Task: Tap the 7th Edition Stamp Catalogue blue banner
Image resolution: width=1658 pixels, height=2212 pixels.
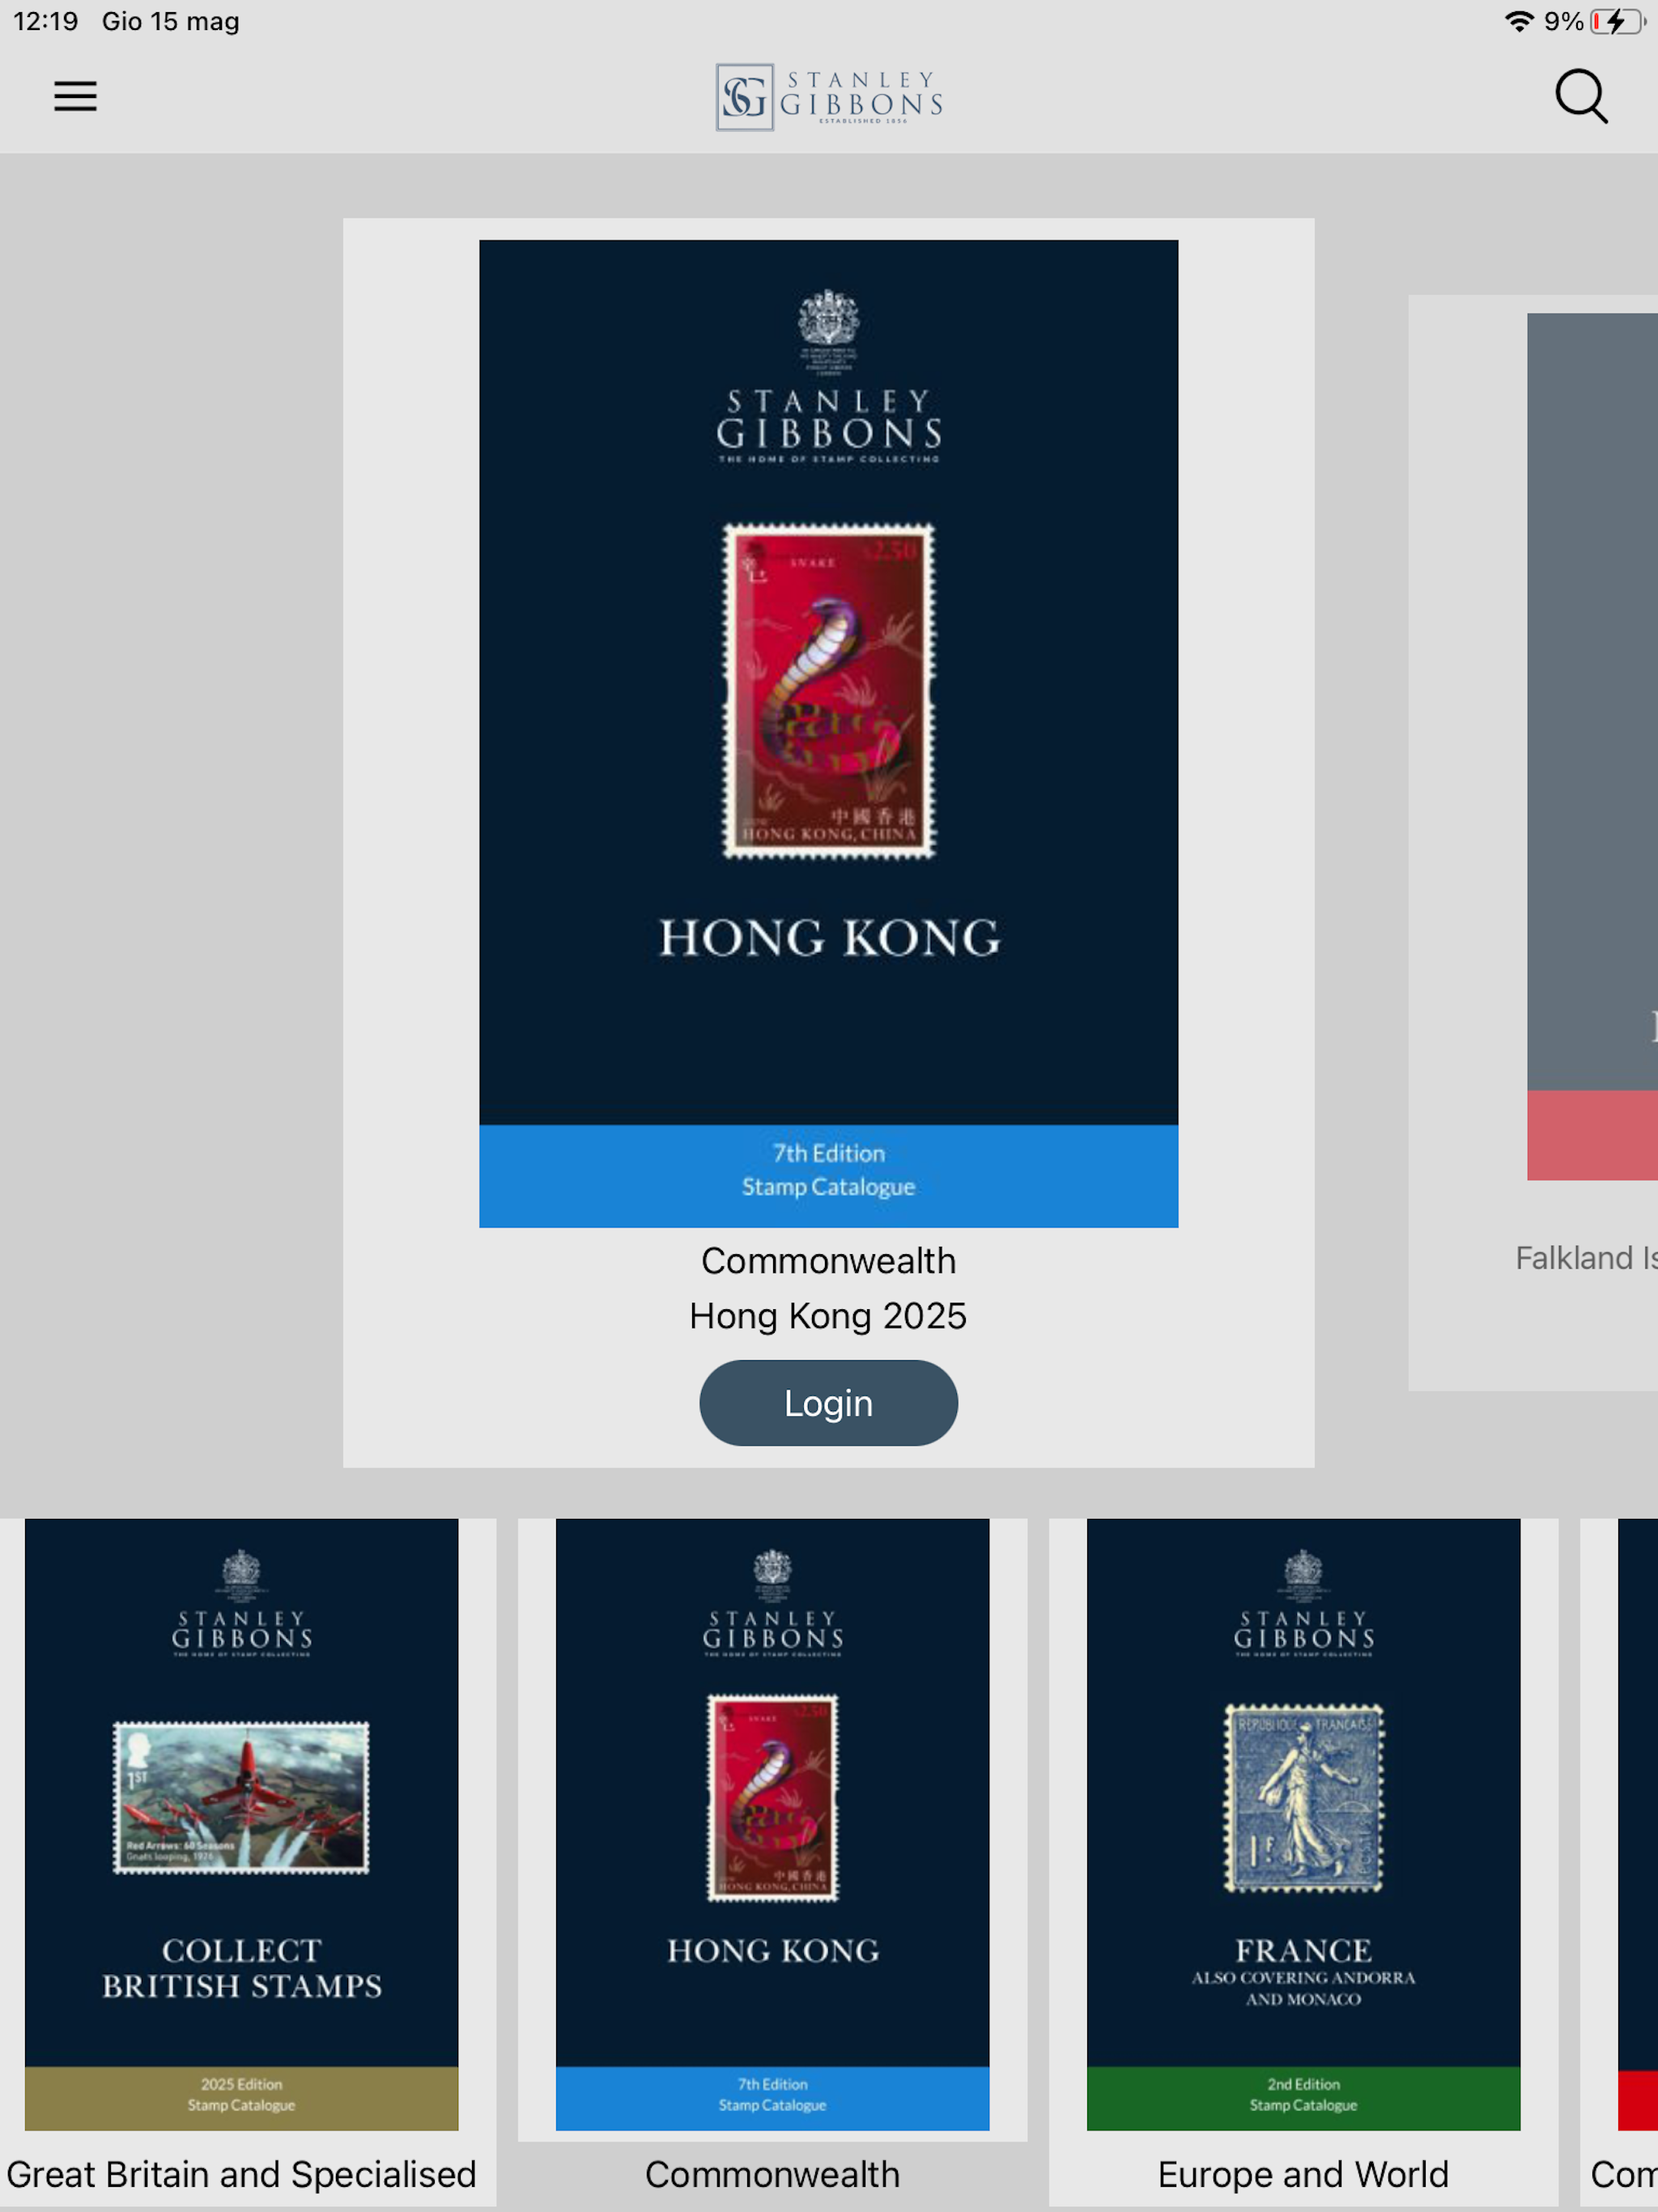Action: point(828,1175)
